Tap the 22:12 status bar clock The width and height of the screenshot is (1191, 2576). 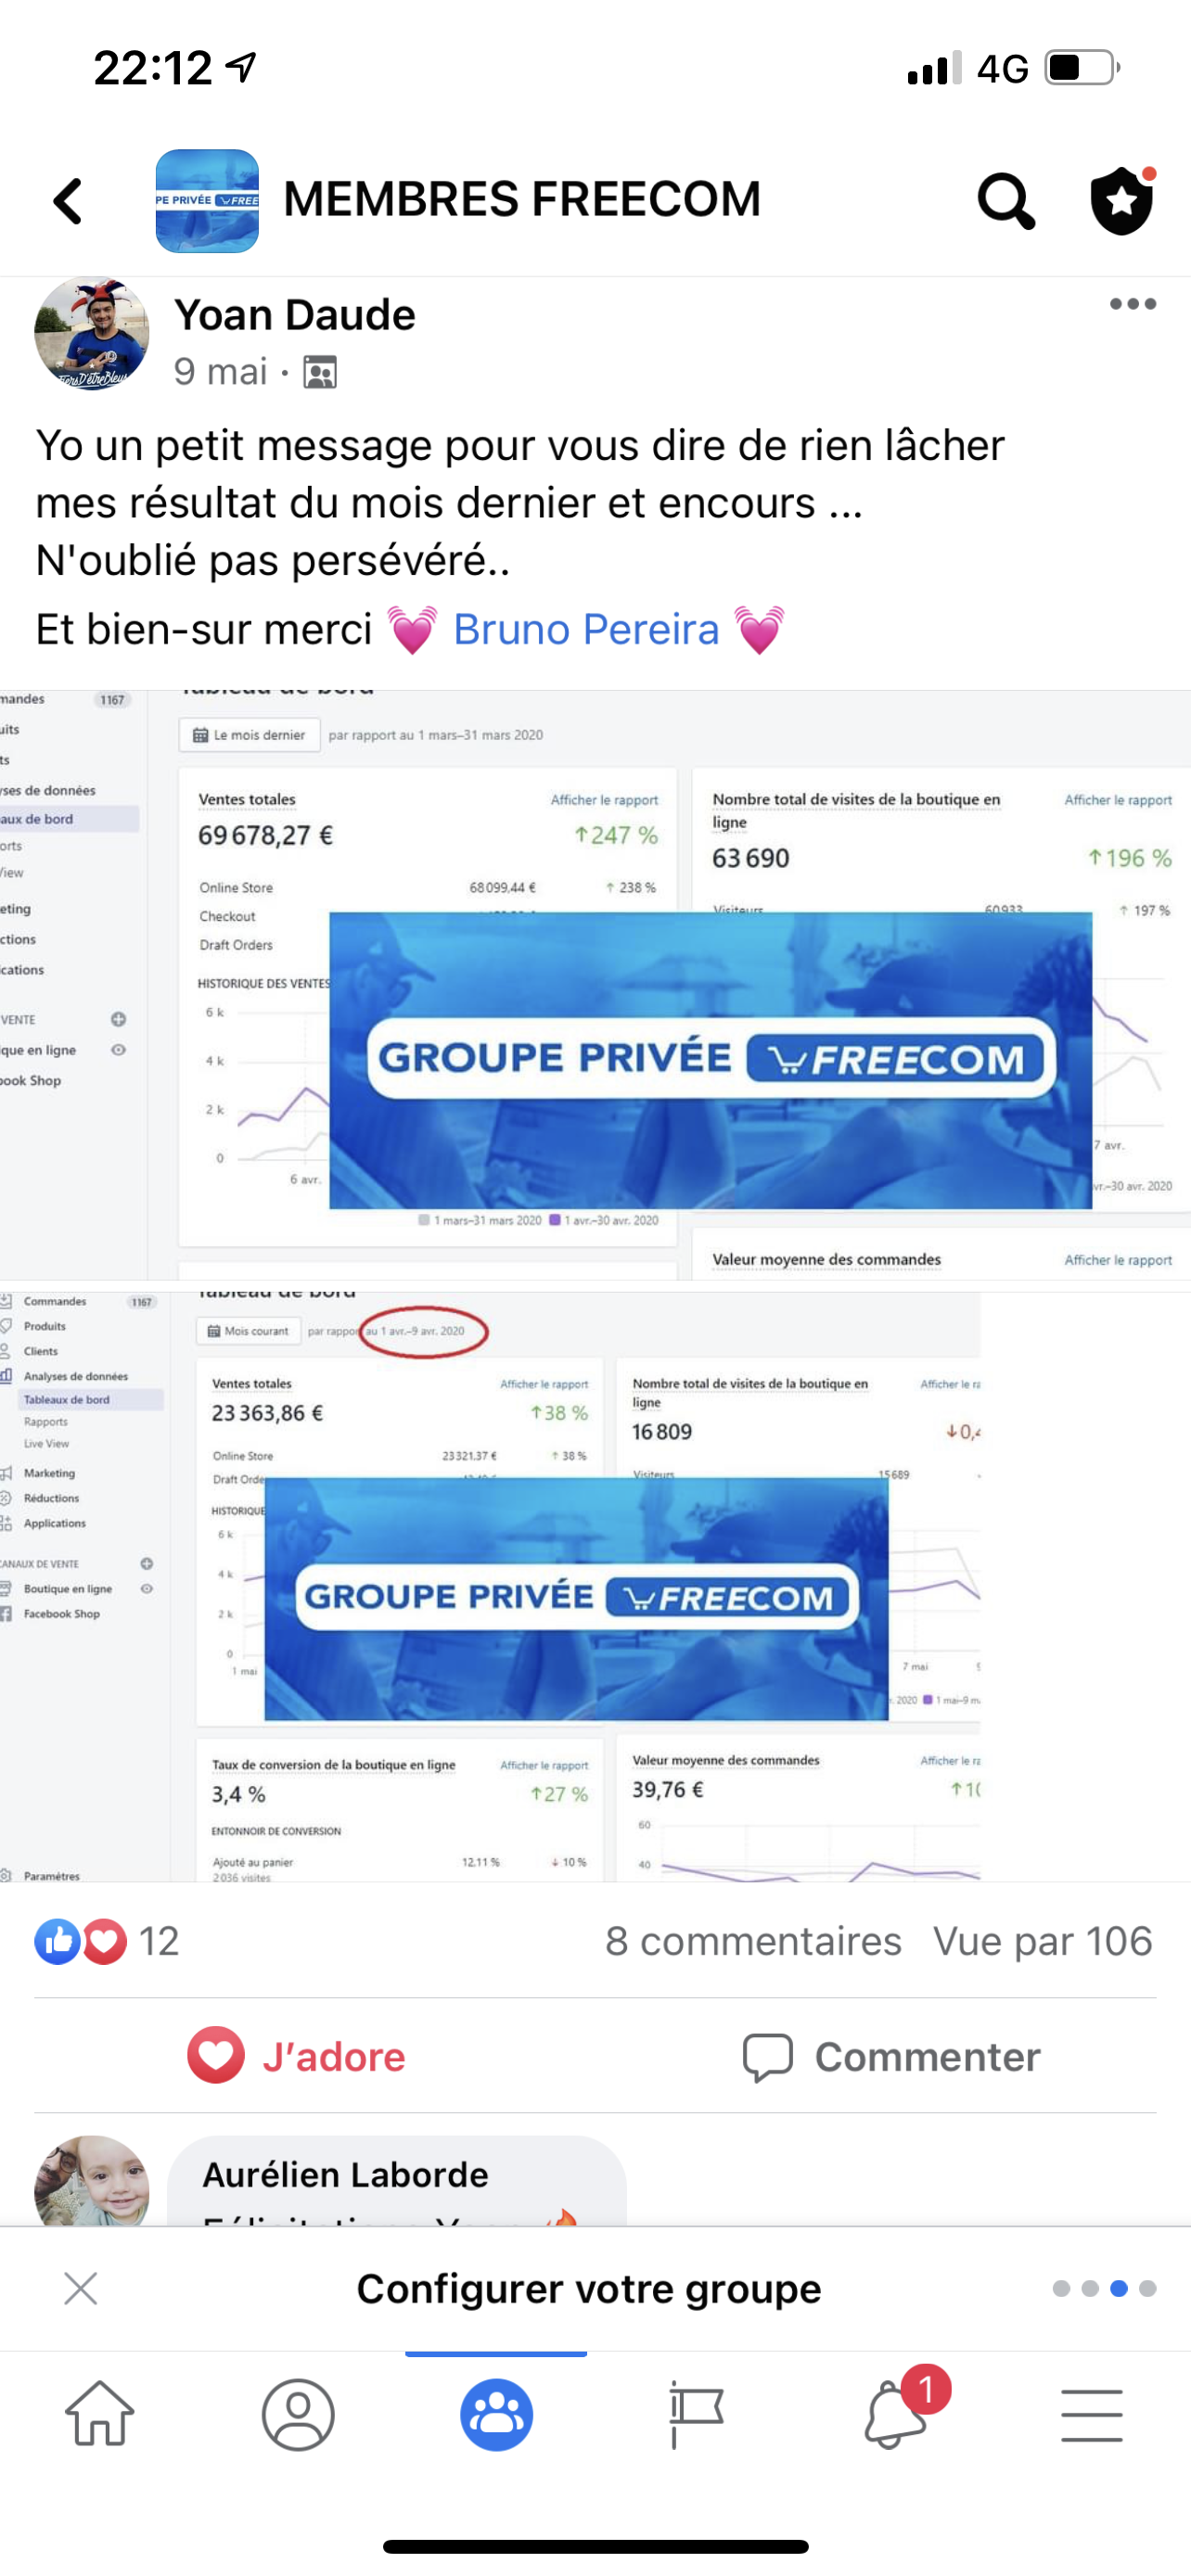click(153, 68)
